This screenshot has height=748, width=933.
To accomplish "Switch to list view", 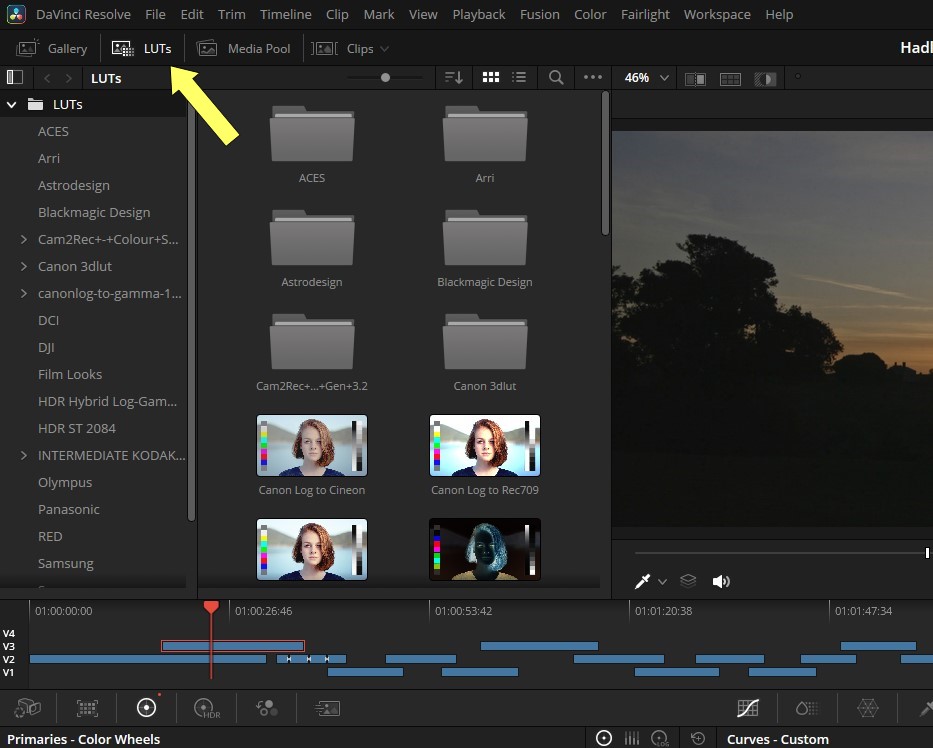I will tap(519, 77).
